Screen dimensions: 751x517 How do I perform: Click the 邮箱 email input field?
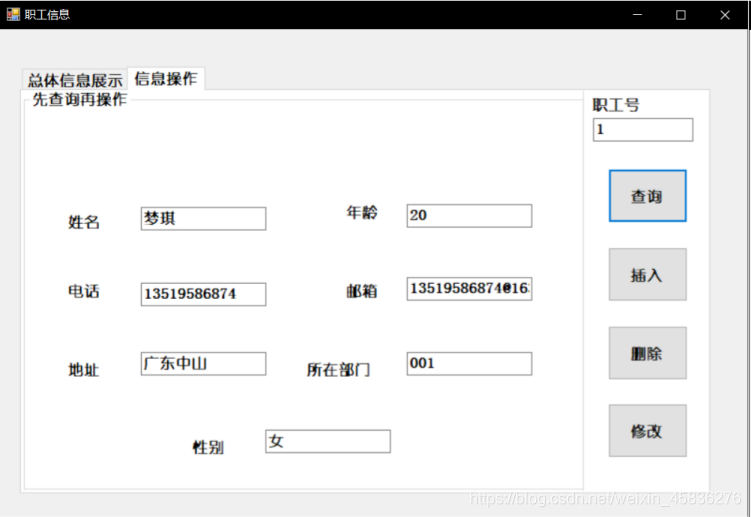coord(469,288)
